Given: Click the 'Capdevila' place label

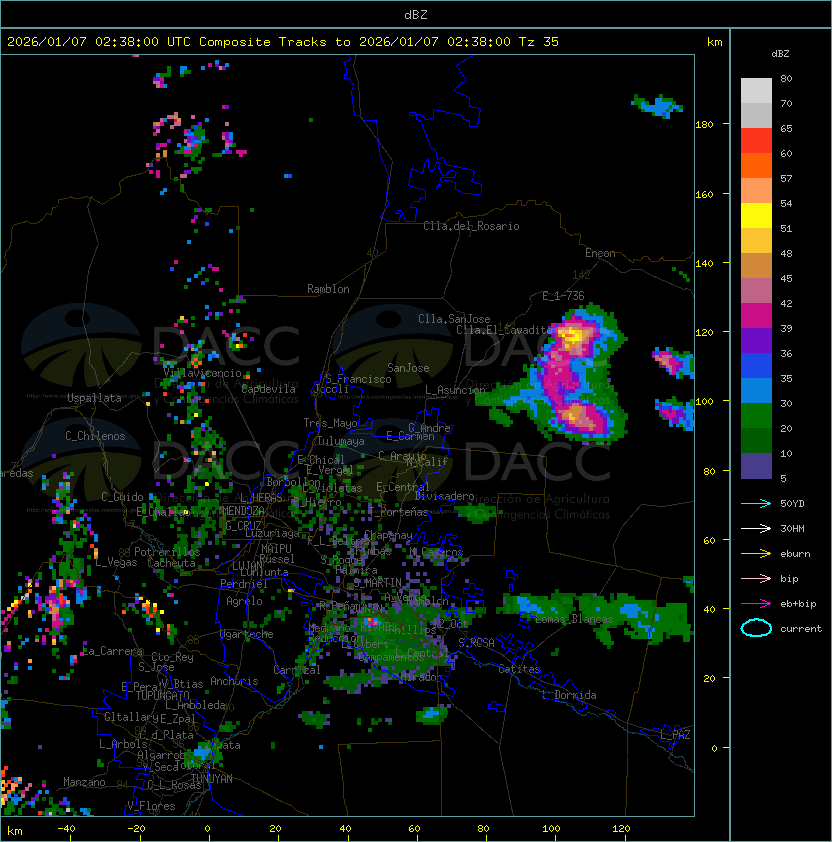Looking at the screenshot, I should (269, 389).
